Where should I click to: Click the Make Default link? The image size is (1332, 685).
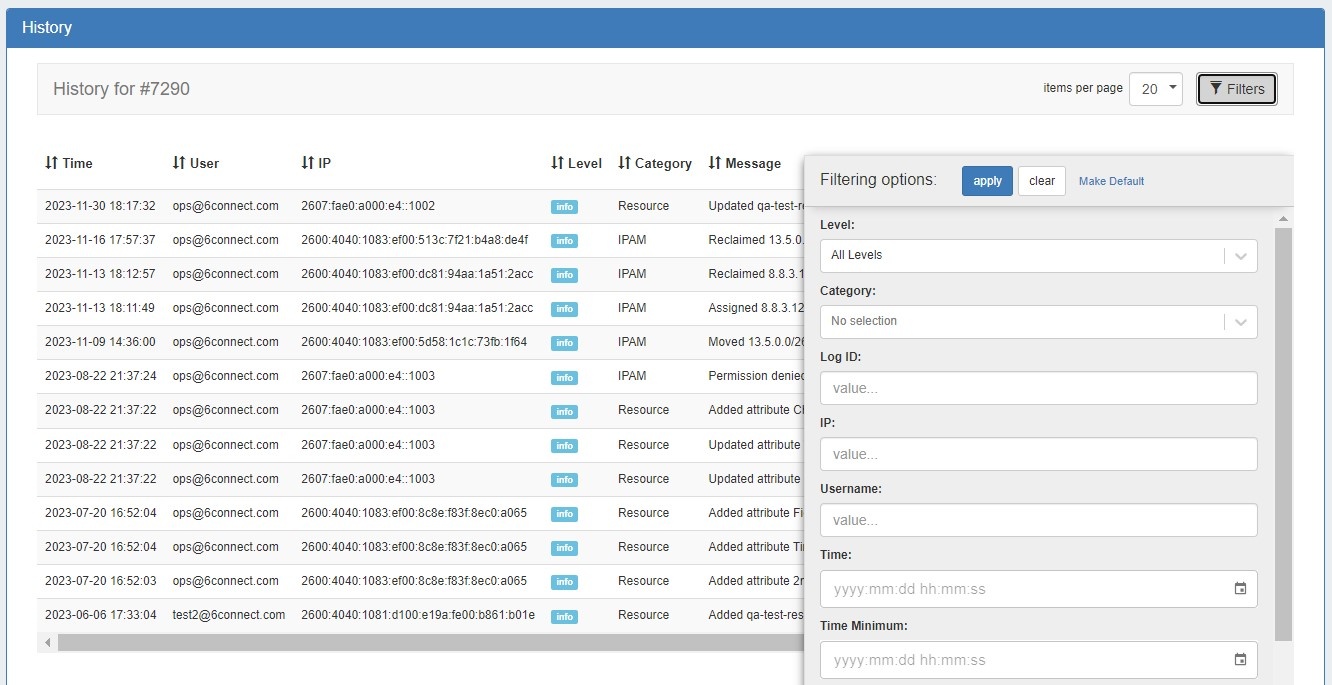coord(1111,181)
